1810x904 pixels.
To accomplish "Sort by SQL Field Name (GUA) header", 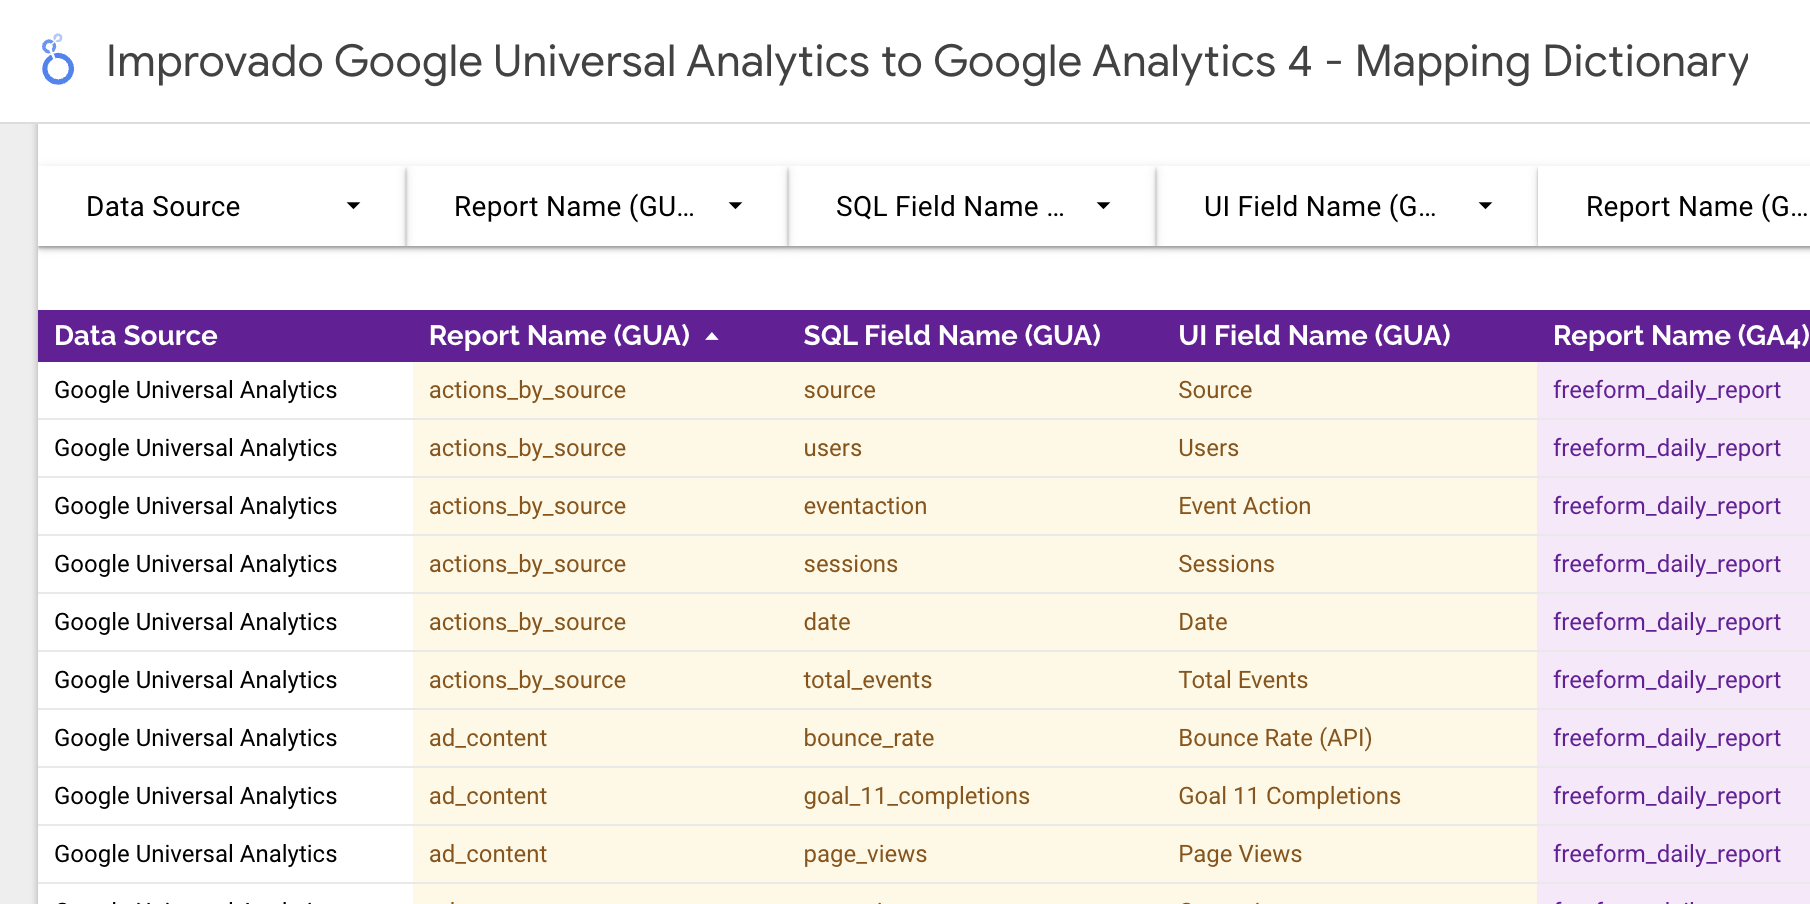I will pos(951,336).
